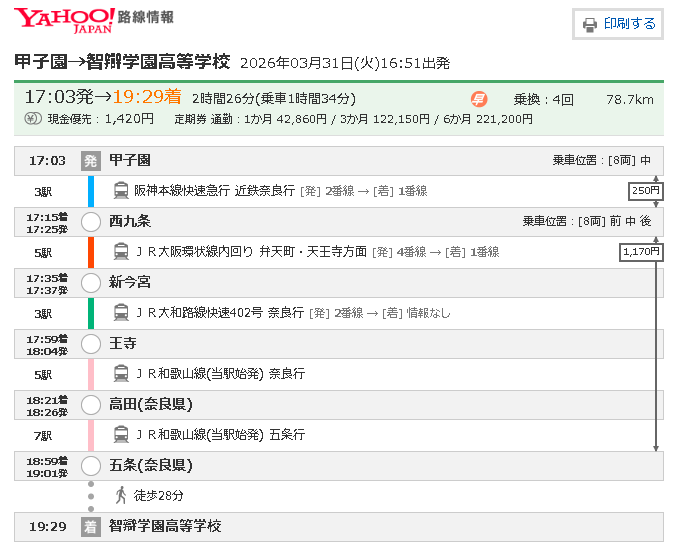Open the 智辯学園高等学校 destination link
This screenshot has height=549, width=676.
[165, 526]
